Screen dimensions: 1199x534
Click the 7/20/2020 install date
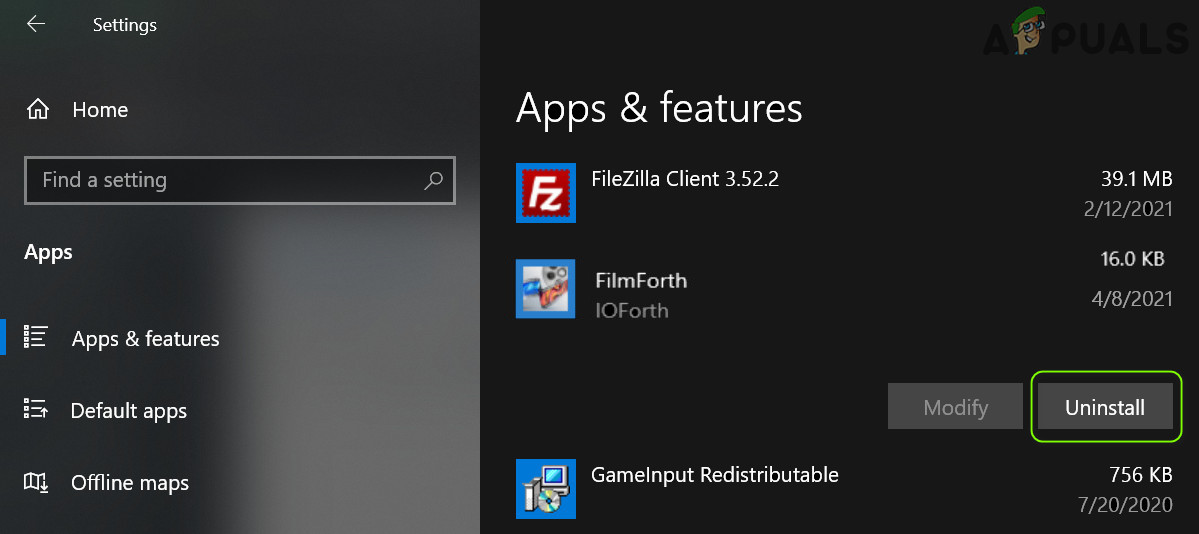point(1128,505)
